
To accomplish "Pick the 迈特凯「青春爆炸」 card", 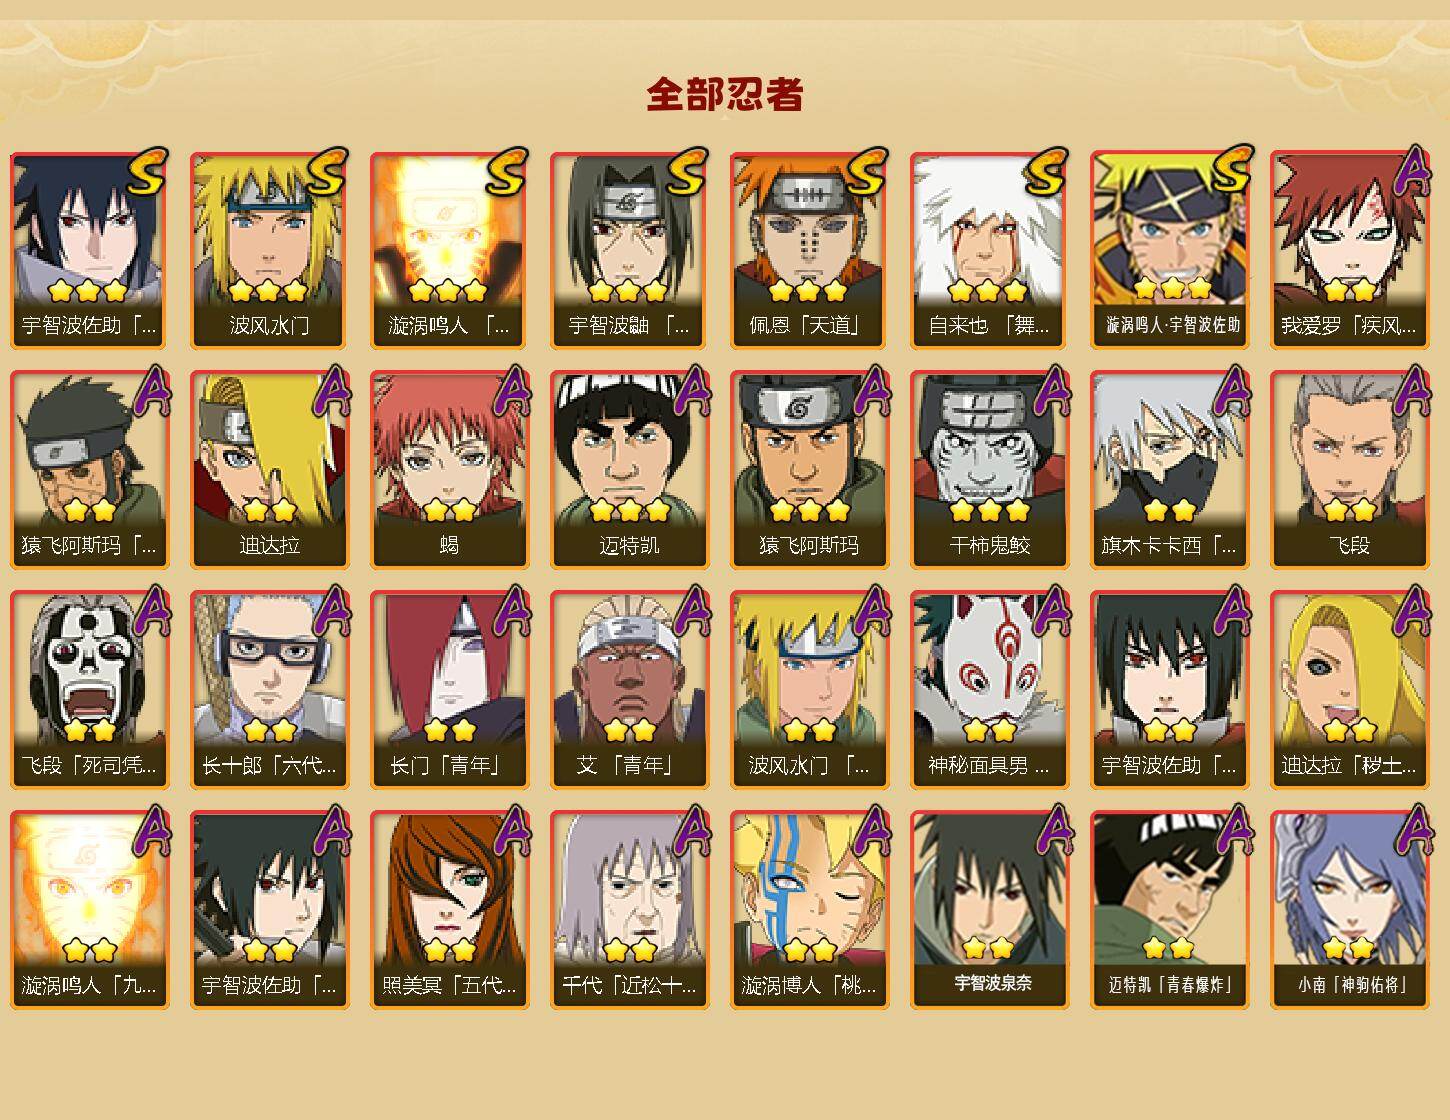I will (1169, 910).
